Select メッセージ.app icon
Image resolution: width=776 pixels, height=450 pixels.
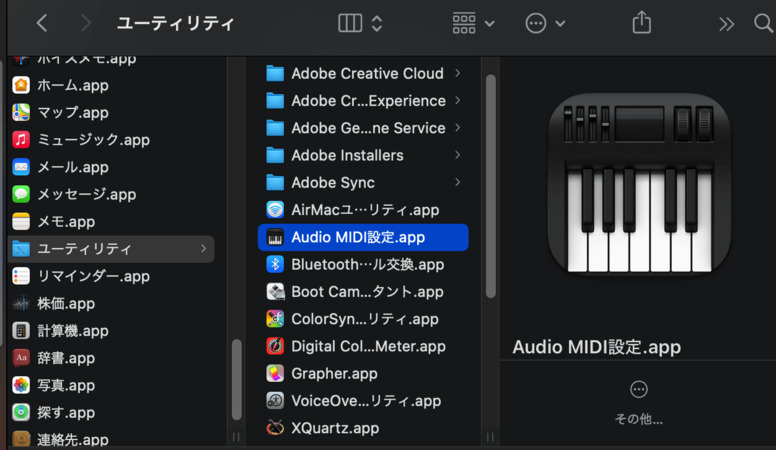pyautogui.click(x=21, y=194)
